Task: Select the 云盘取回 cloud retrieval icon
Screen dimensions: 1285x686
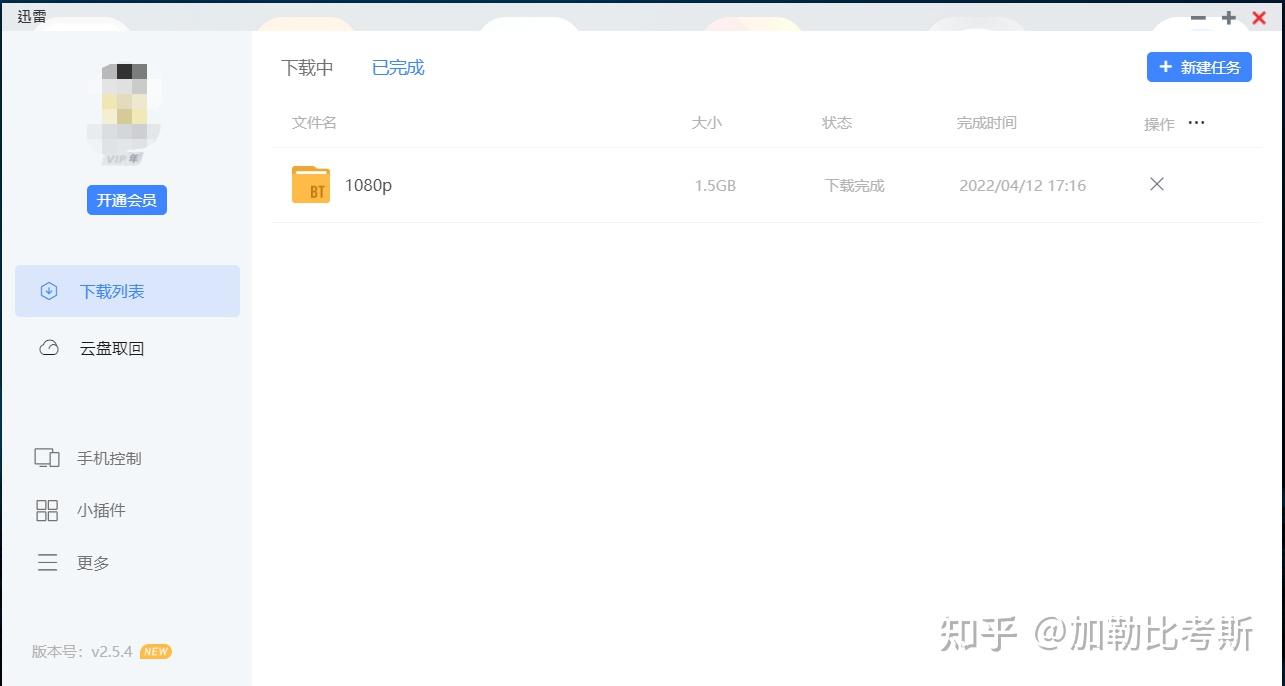Action: (47, 348)
